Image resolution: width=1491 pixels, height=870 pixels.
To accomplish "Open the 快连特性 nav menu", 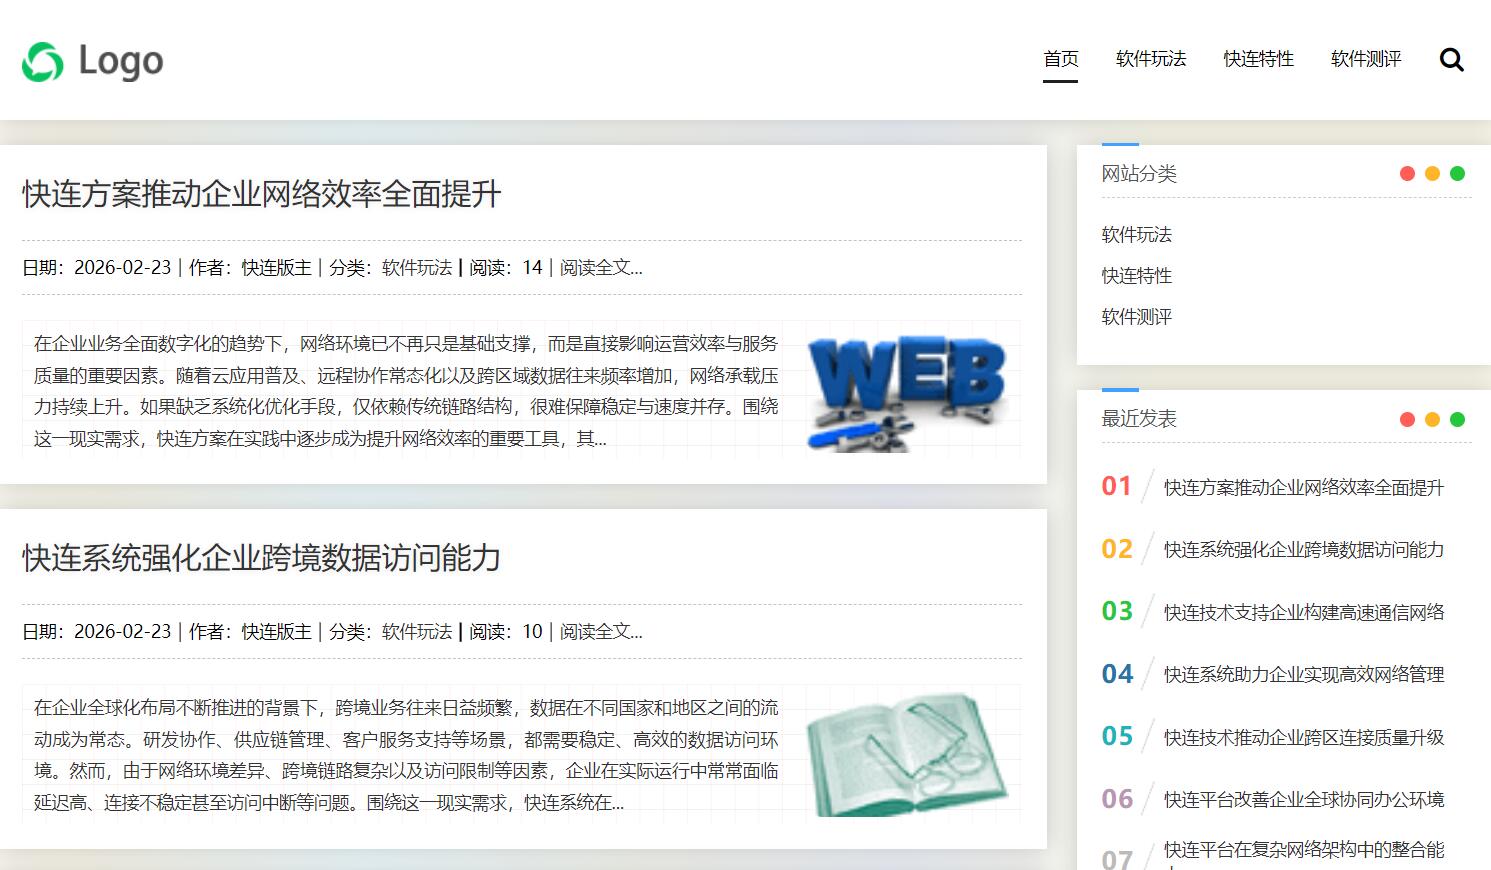I will point(1257,60).
